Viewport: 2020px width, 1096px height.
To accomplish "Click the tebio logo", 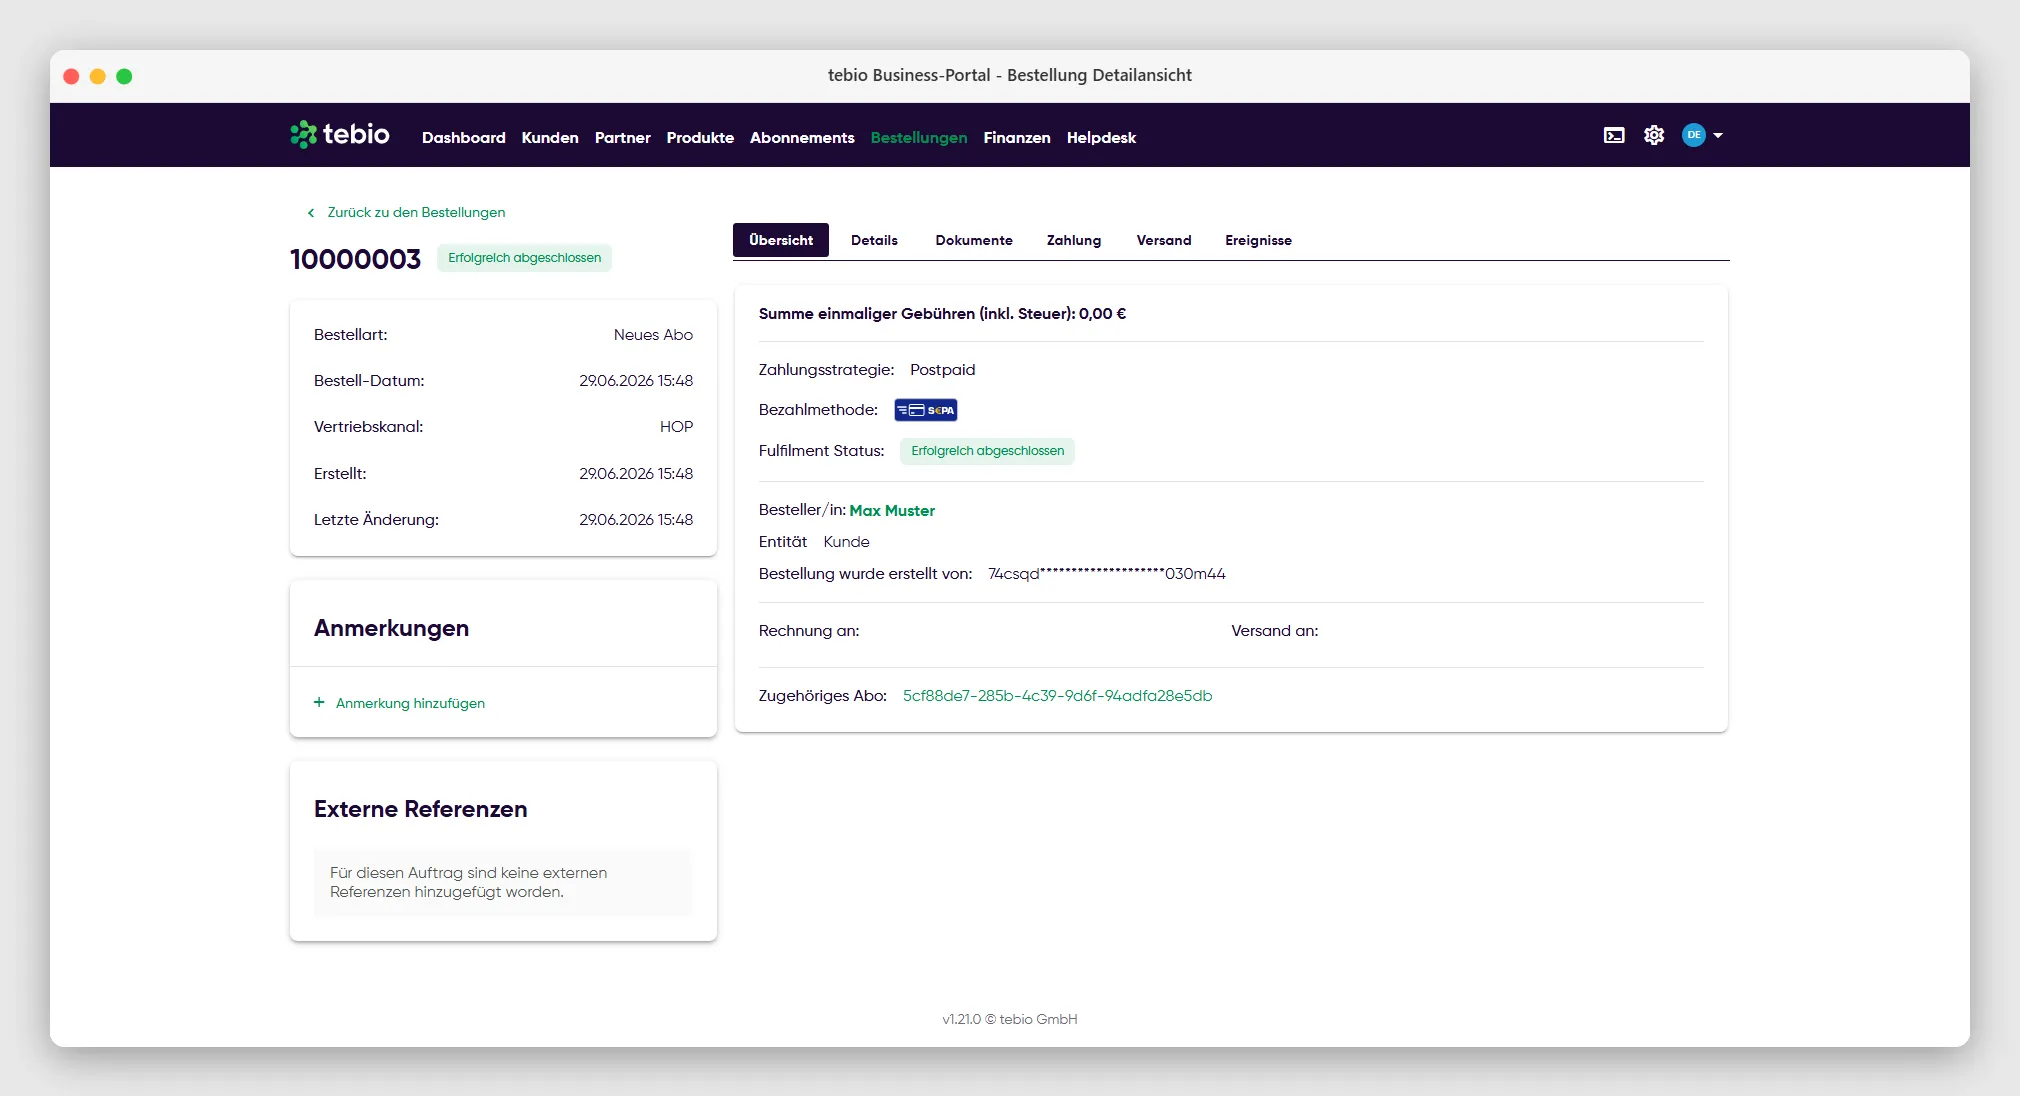I will [x=340, y=134].
